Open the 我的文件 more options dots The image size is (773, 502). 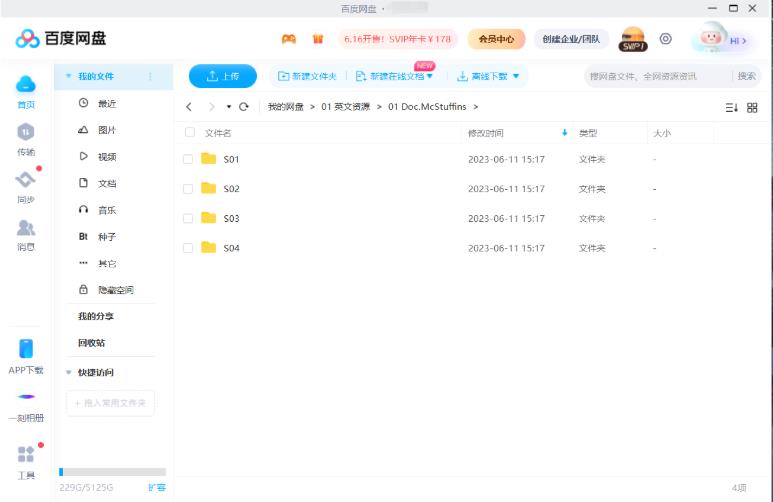pos(150,76)
